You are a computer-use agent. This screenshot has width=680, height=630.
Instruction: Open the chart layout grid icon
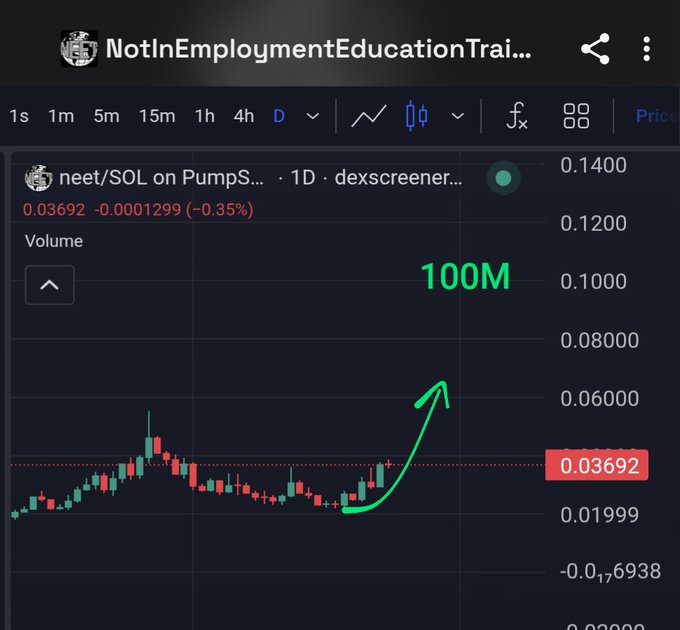(x=576, y=116)
